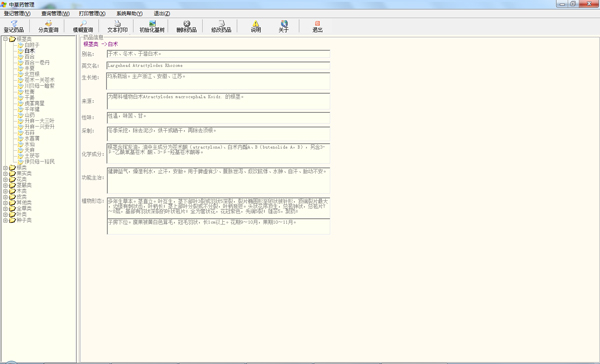This screenshot has width=600, height=364.
Task: Select 升麻-大三叶 in the tree
Action: point(39,121)
